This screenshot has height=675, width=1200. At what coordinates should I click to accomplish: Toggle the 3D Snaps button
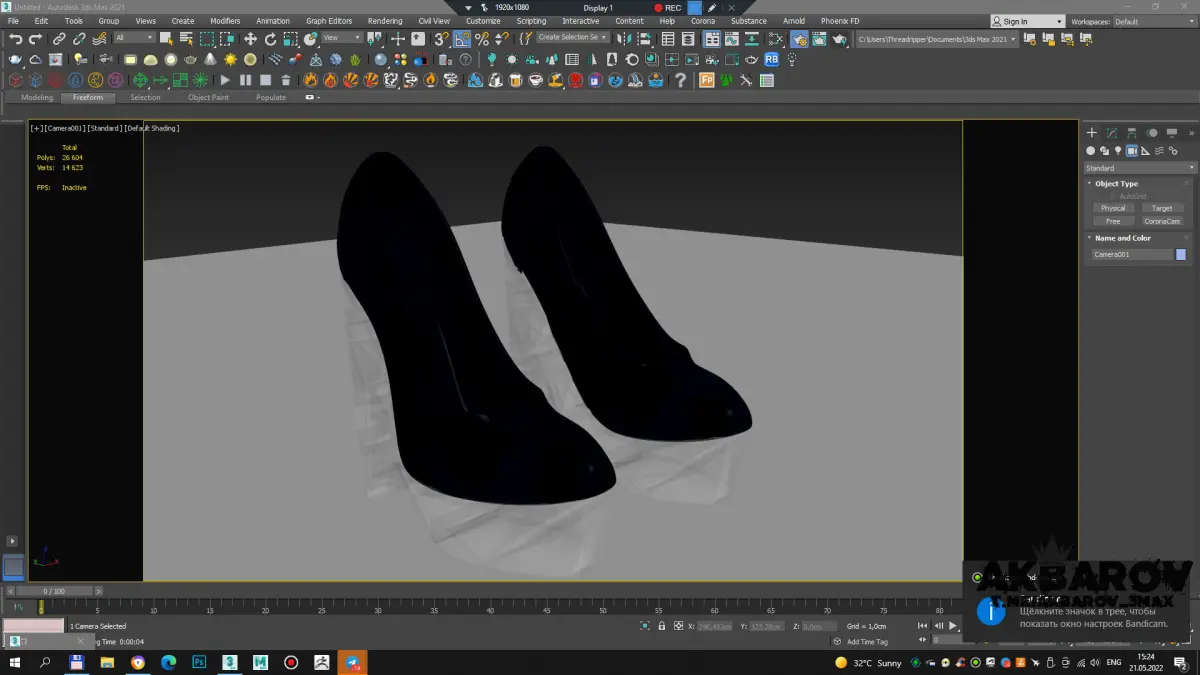coord(441,39)
